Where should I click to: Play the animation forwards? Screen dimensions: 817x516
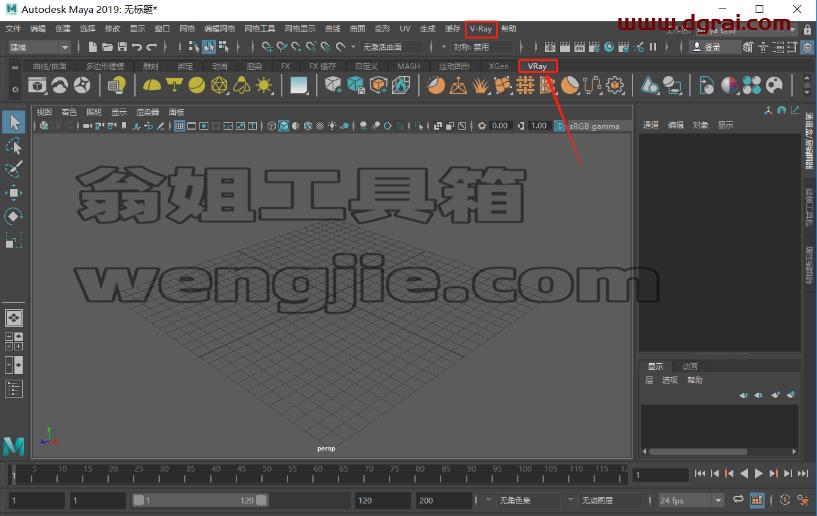click(x=758, y=473)
